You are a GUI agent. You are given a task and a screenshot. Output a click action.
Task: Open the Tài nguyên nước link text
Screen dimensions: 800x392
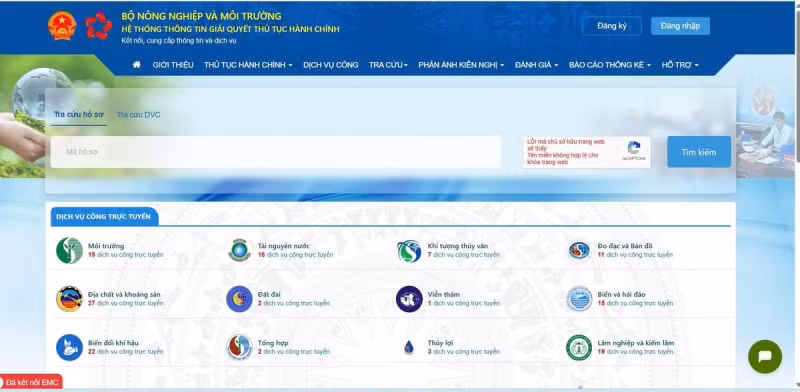point(284,246)
